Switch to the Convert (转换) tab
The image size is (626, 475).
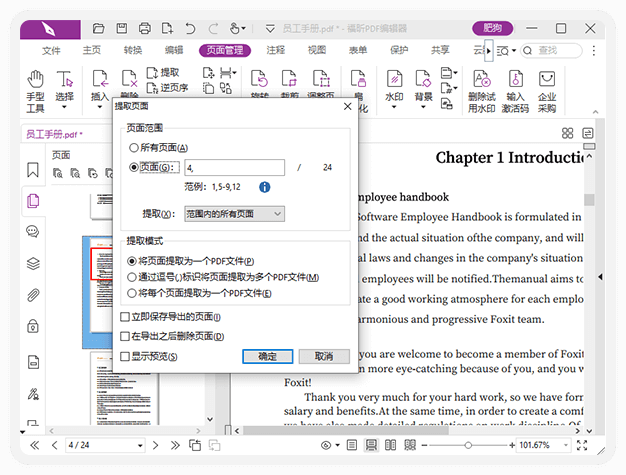(133, 50)
